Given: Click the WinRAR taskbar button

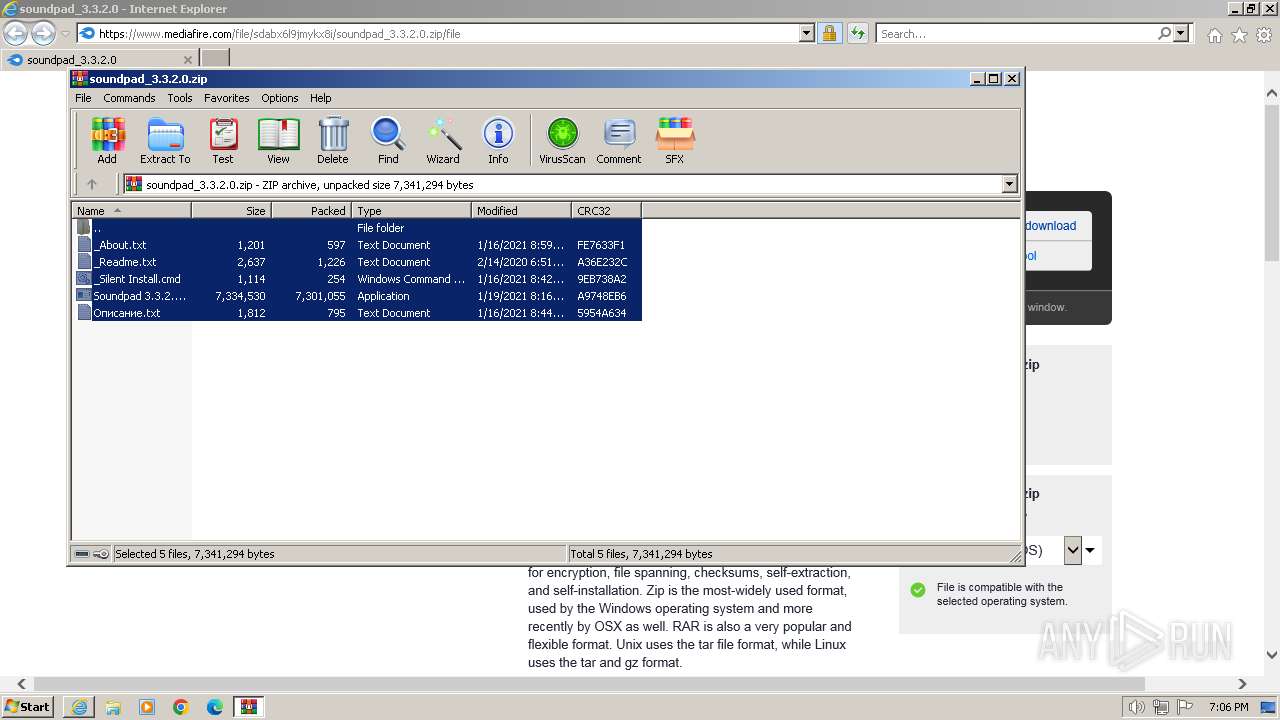Looking at the screenshot, I should click(x=248, y=707).
